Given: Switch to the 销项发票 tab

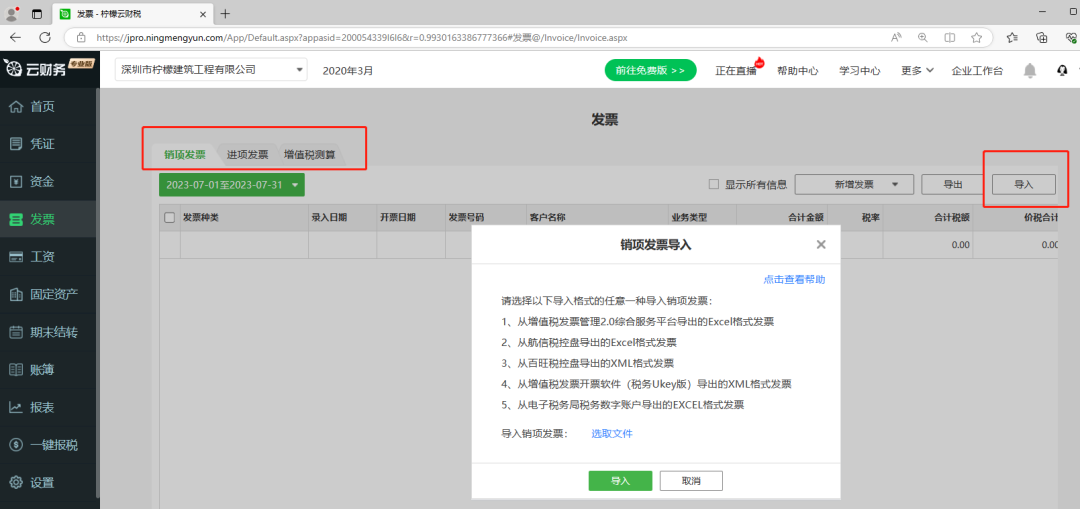Looking at the screenshot, I should pyautogui.click(x=185, y=154).
